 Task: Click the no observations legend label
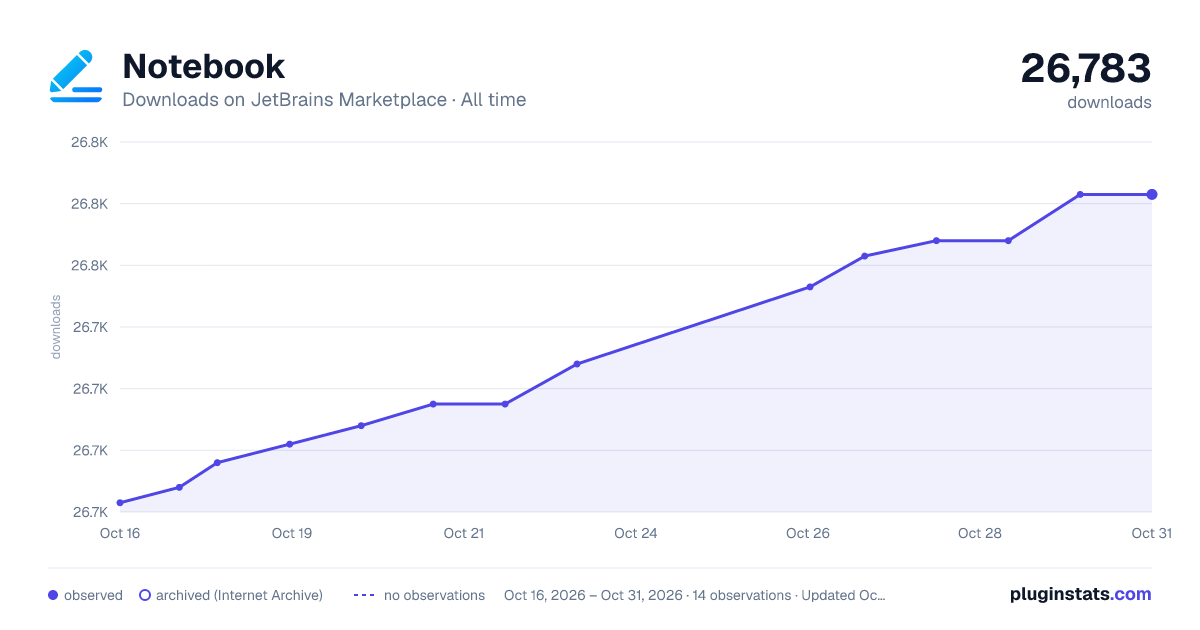[434, 595]
